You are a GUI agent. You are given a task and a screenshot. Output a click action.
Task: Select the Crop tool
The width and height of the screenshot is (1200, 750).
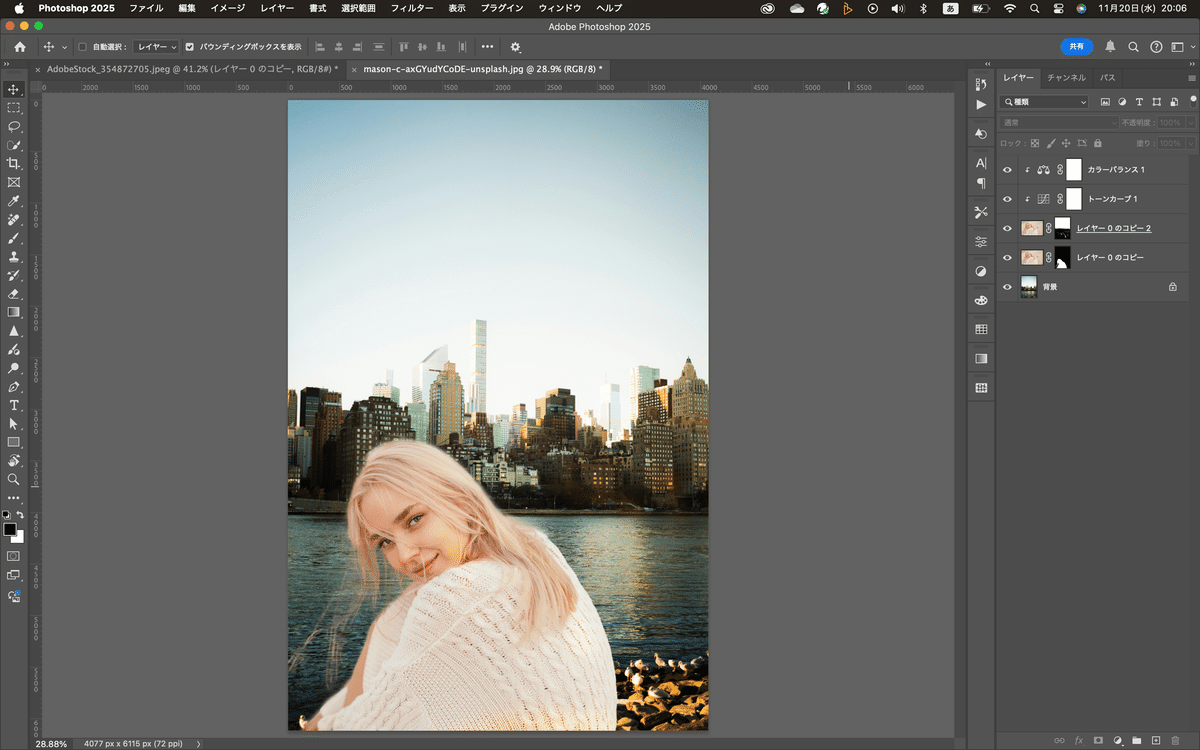[14, 164]
